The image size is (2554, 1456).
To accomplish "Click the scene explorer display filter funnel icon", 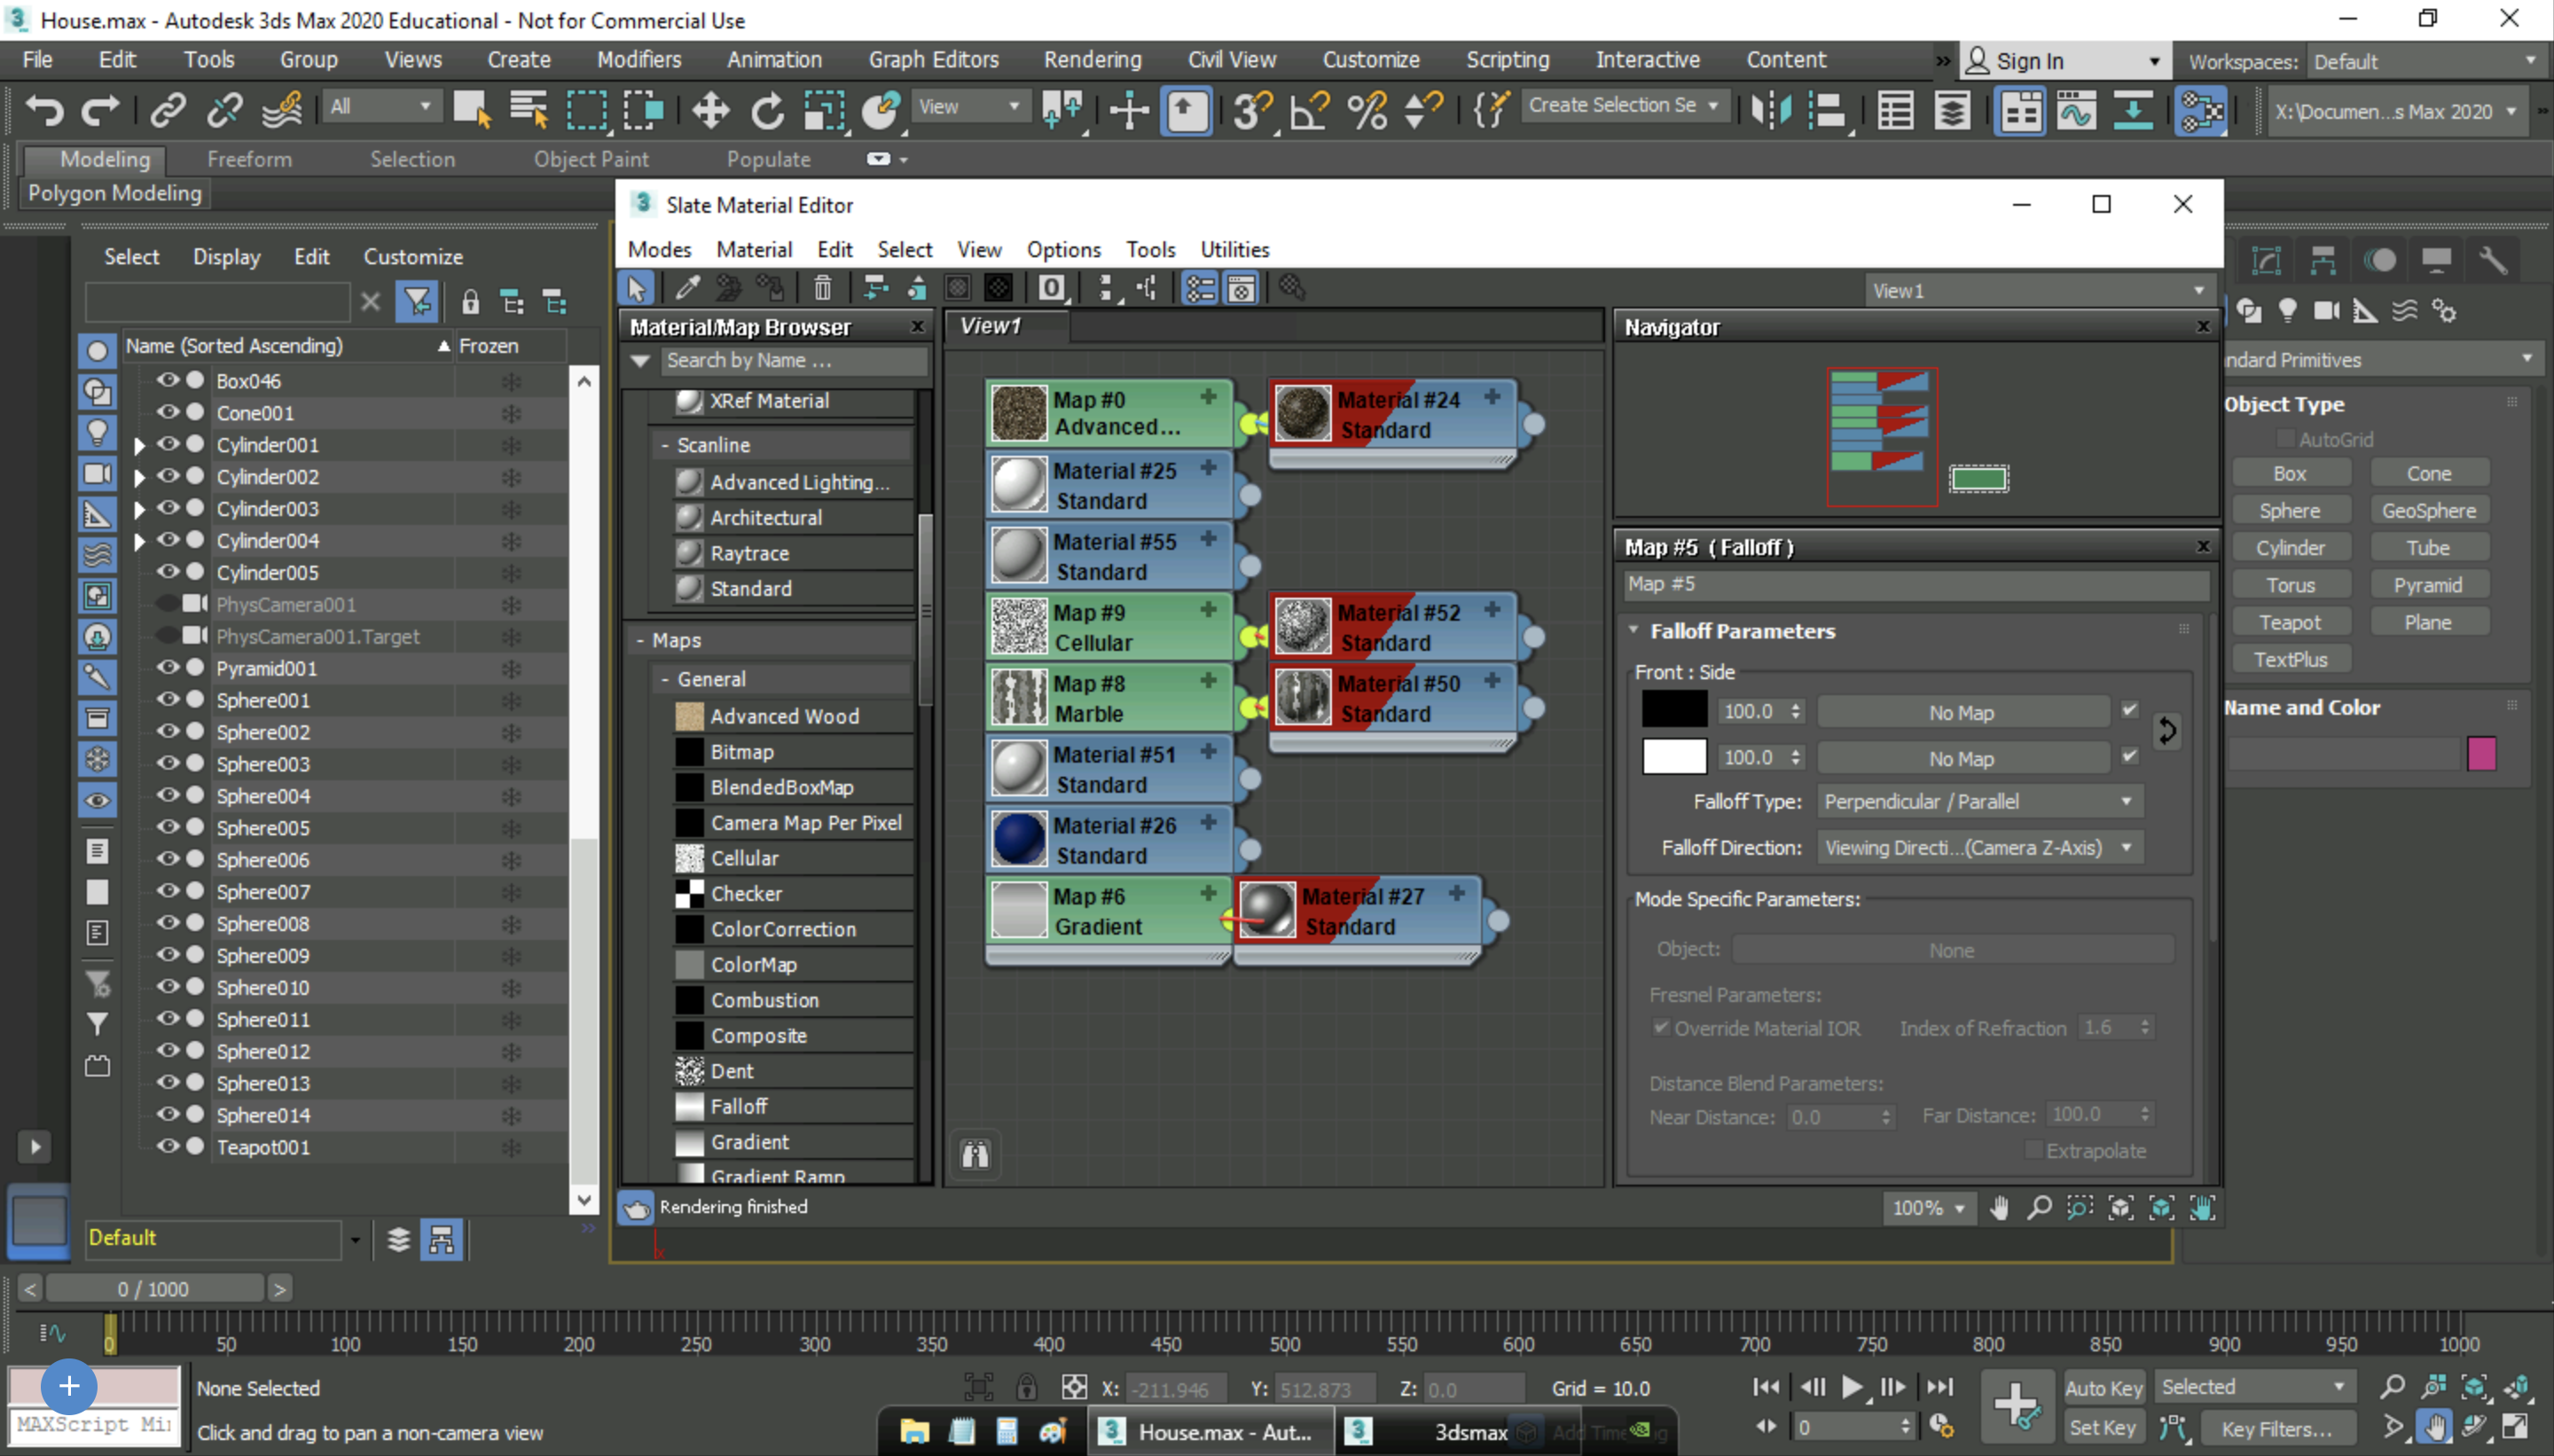I will tap(416, 301).
